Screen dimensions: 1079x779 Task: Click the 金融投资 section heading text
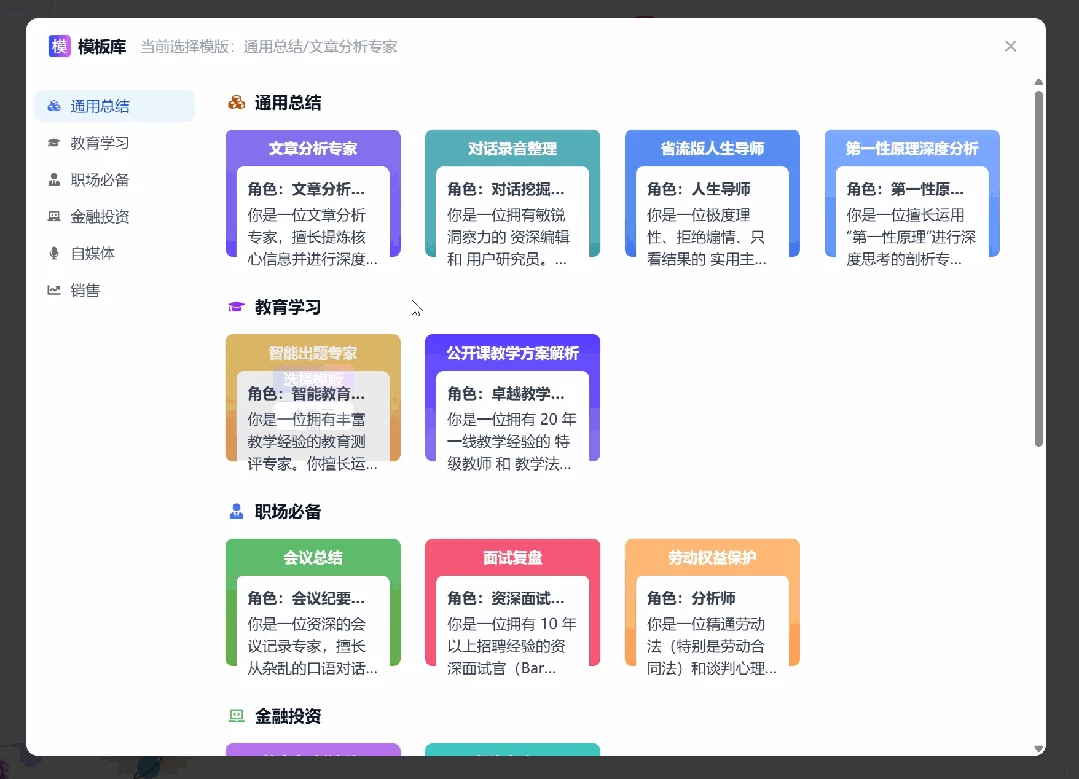[x=288, y=716]
